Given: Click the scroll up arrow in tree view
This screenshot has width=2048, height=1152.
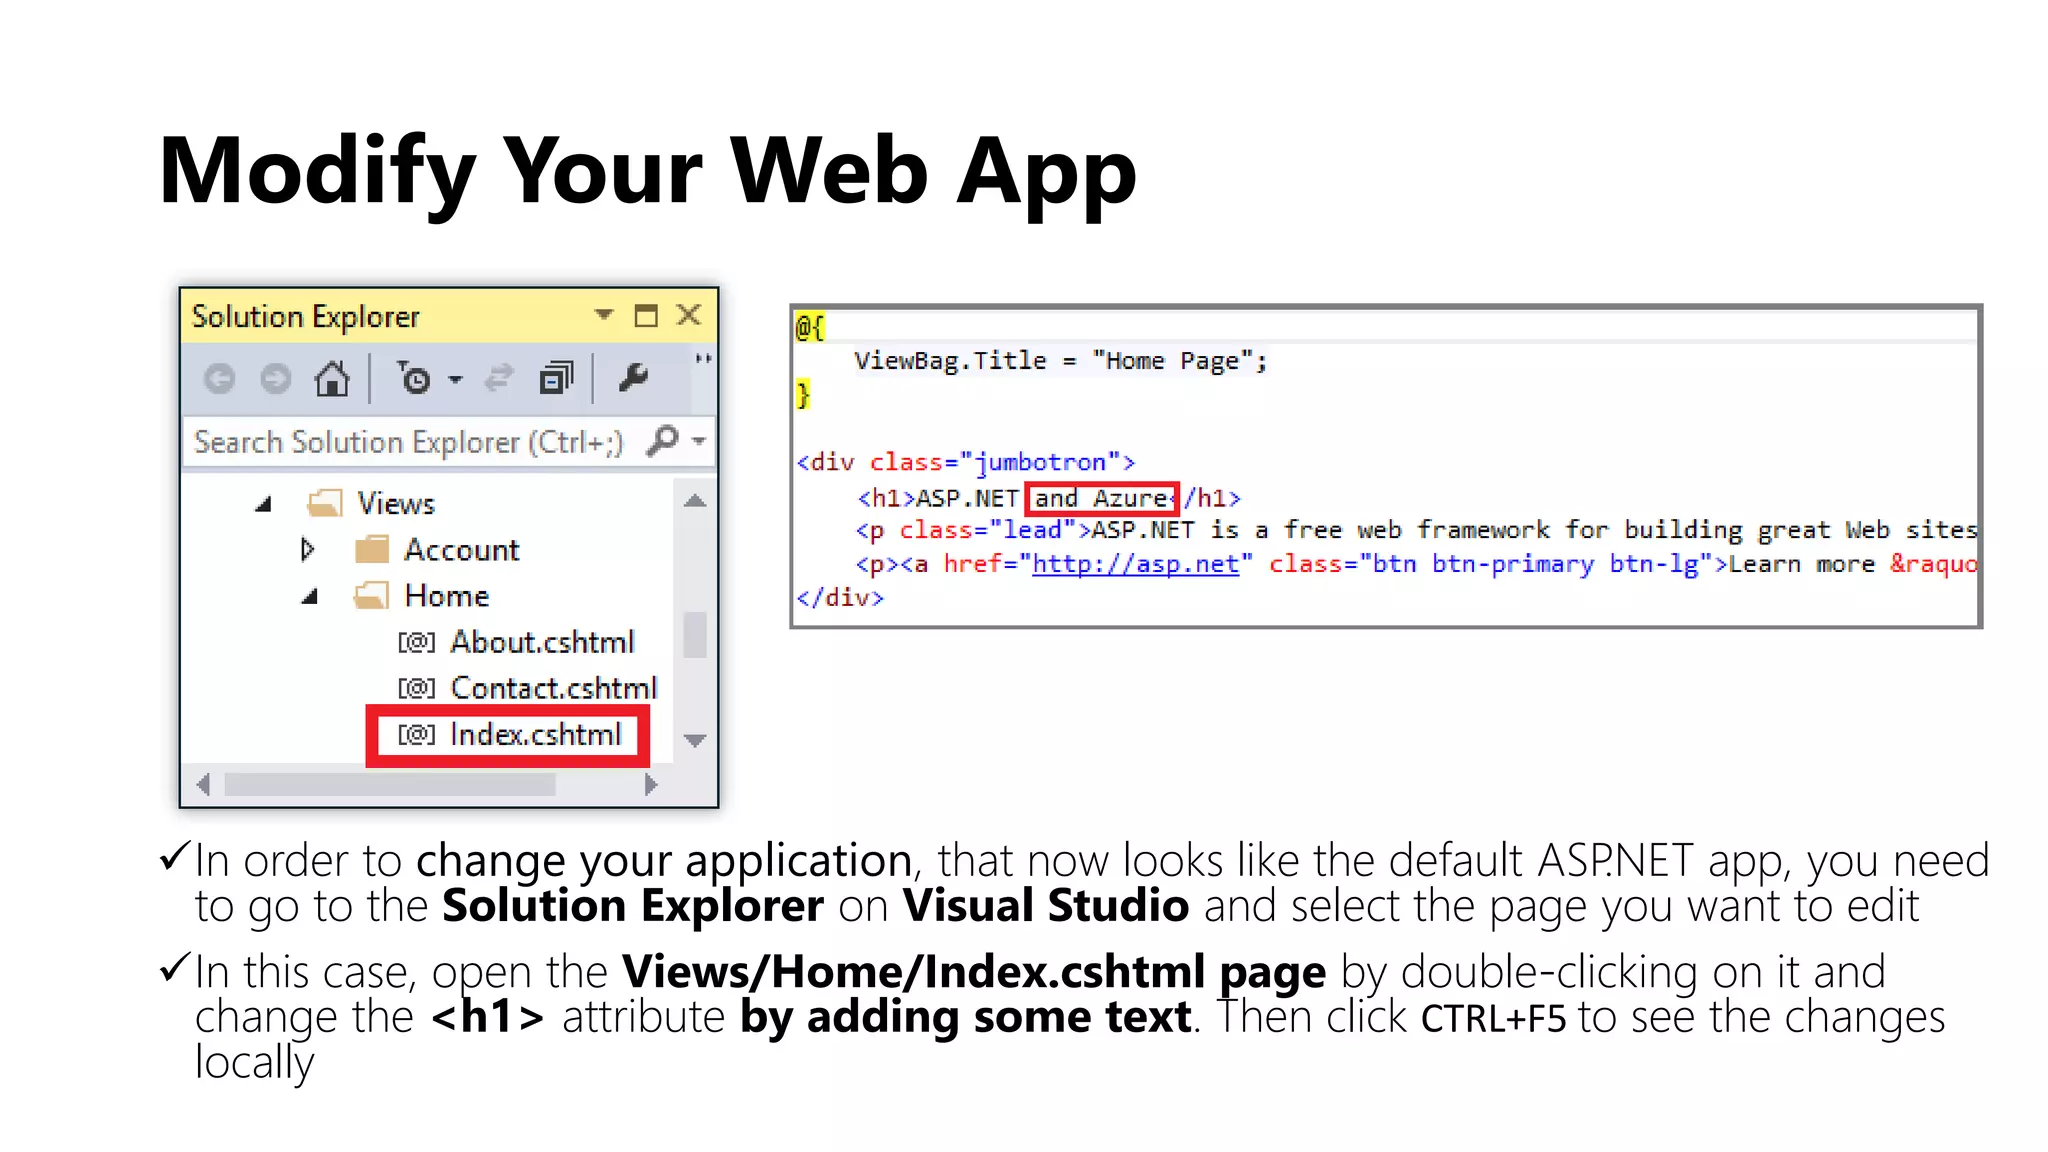Looking at the screenshot, I should (x=695, y=501).
